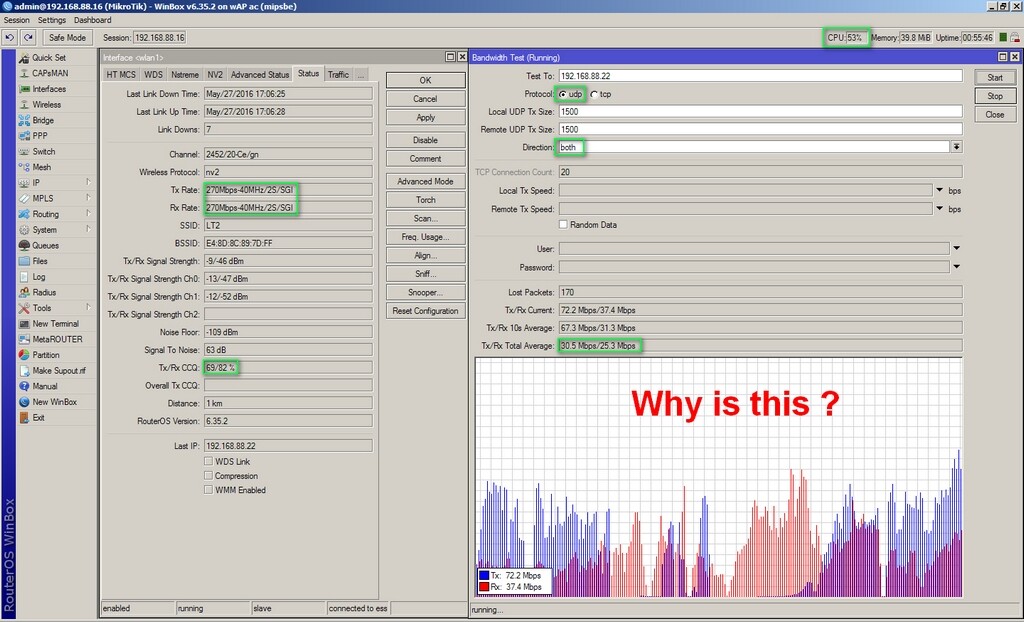
Task: Stop the running Bandwidth Test
Action: (995, 96)
